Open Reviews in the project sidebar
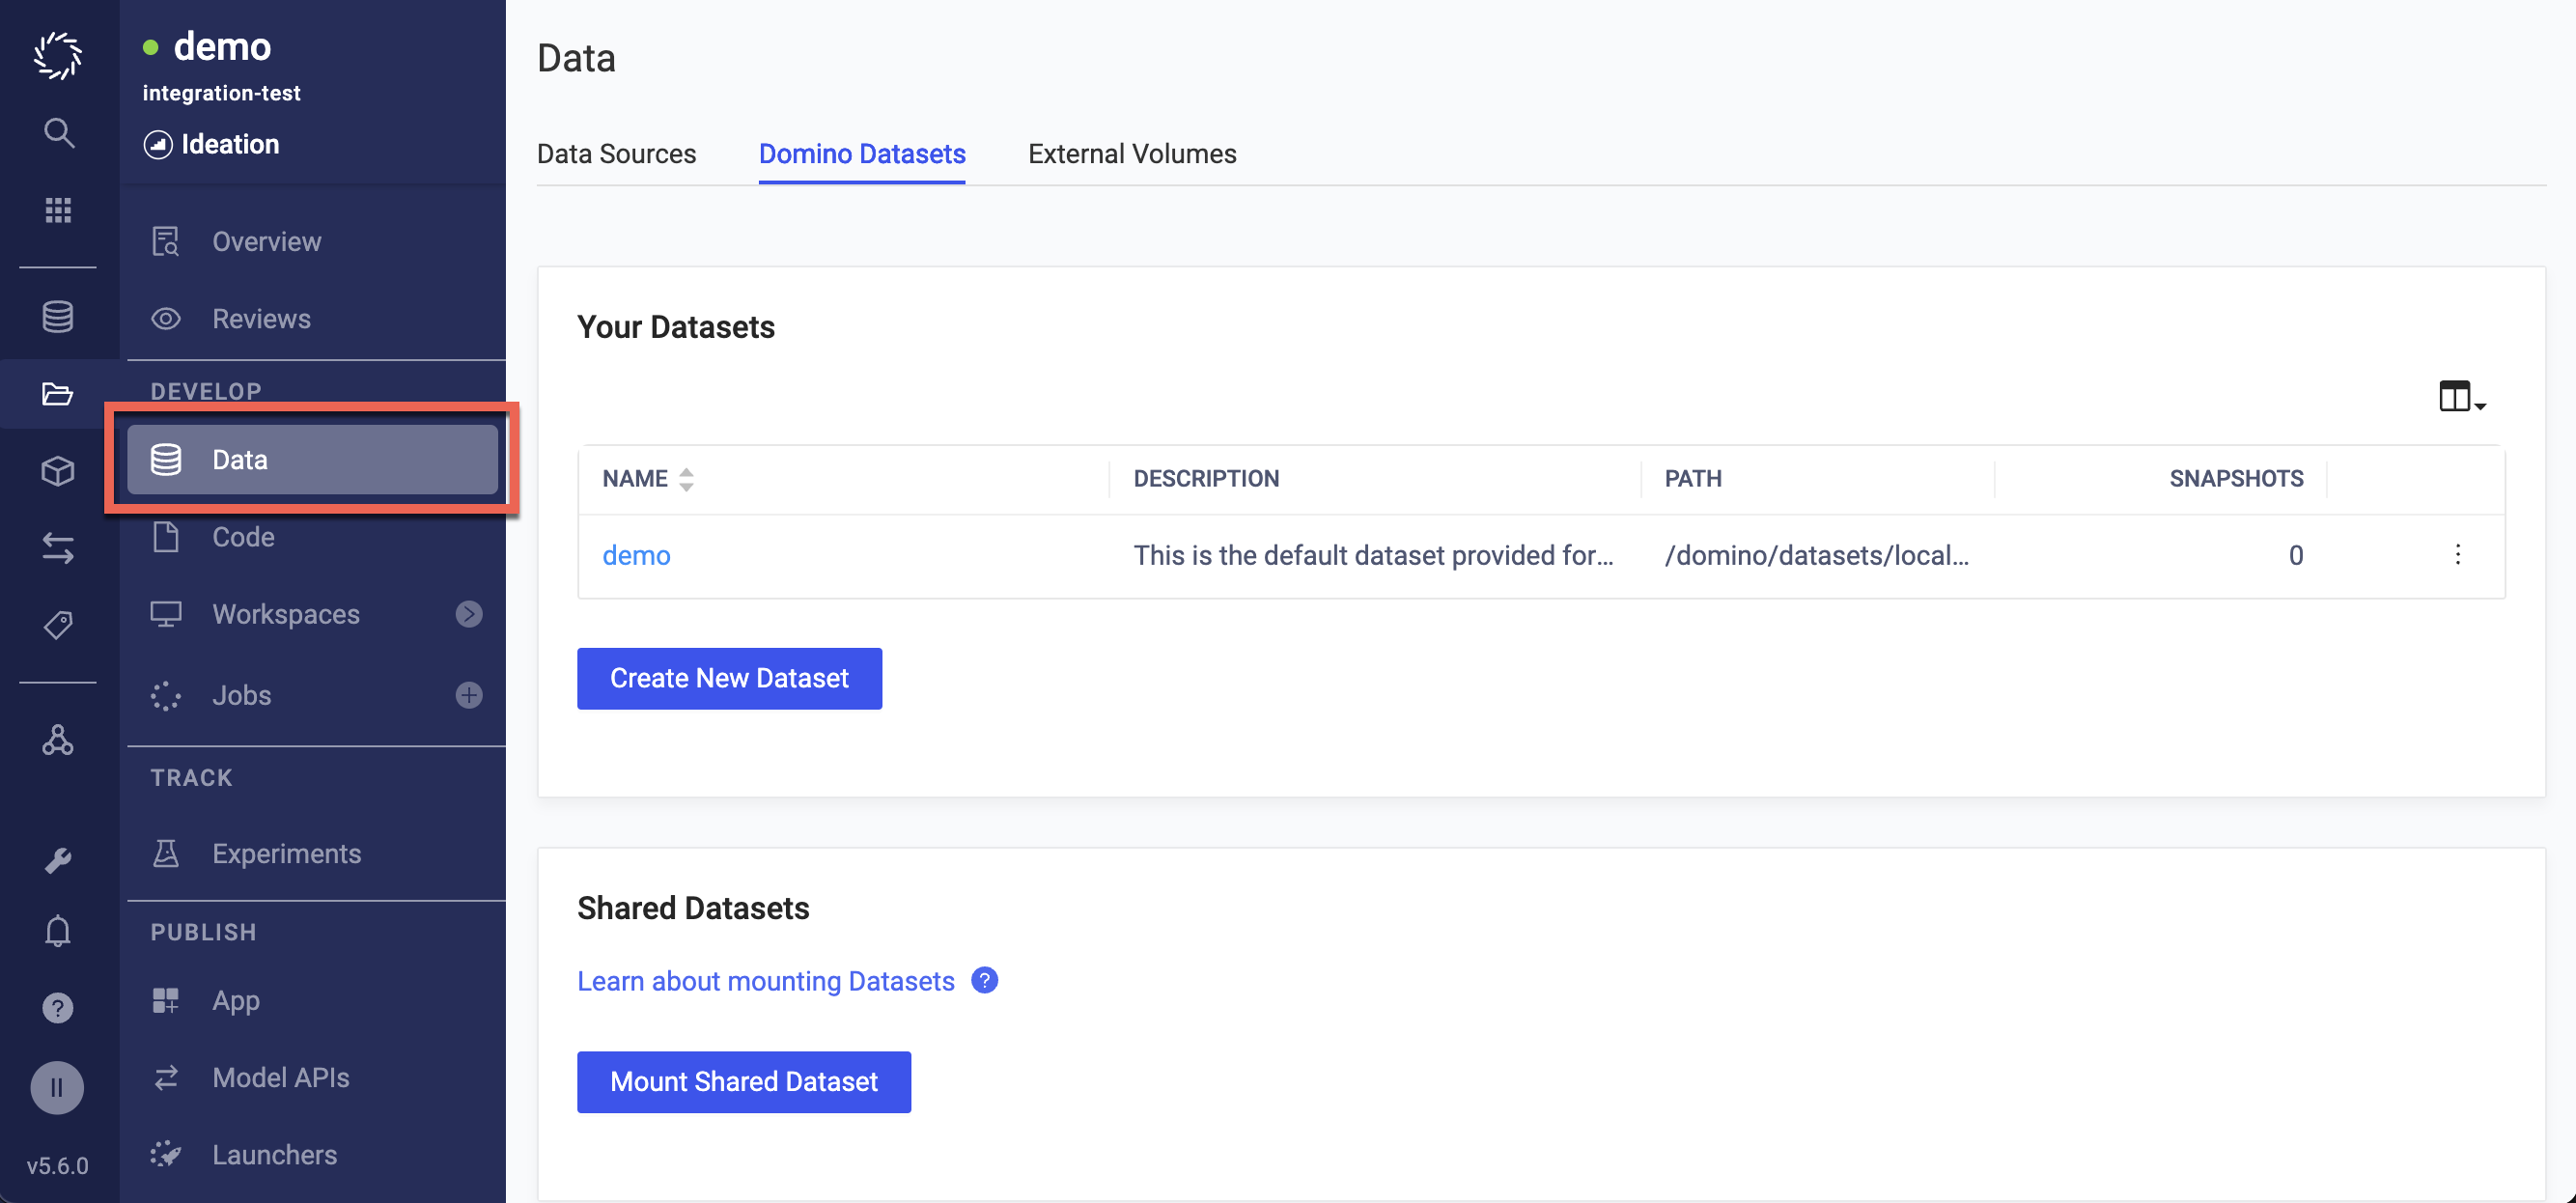The image size is (2576, 1203). pyautogui.click(x=313, y=318)
